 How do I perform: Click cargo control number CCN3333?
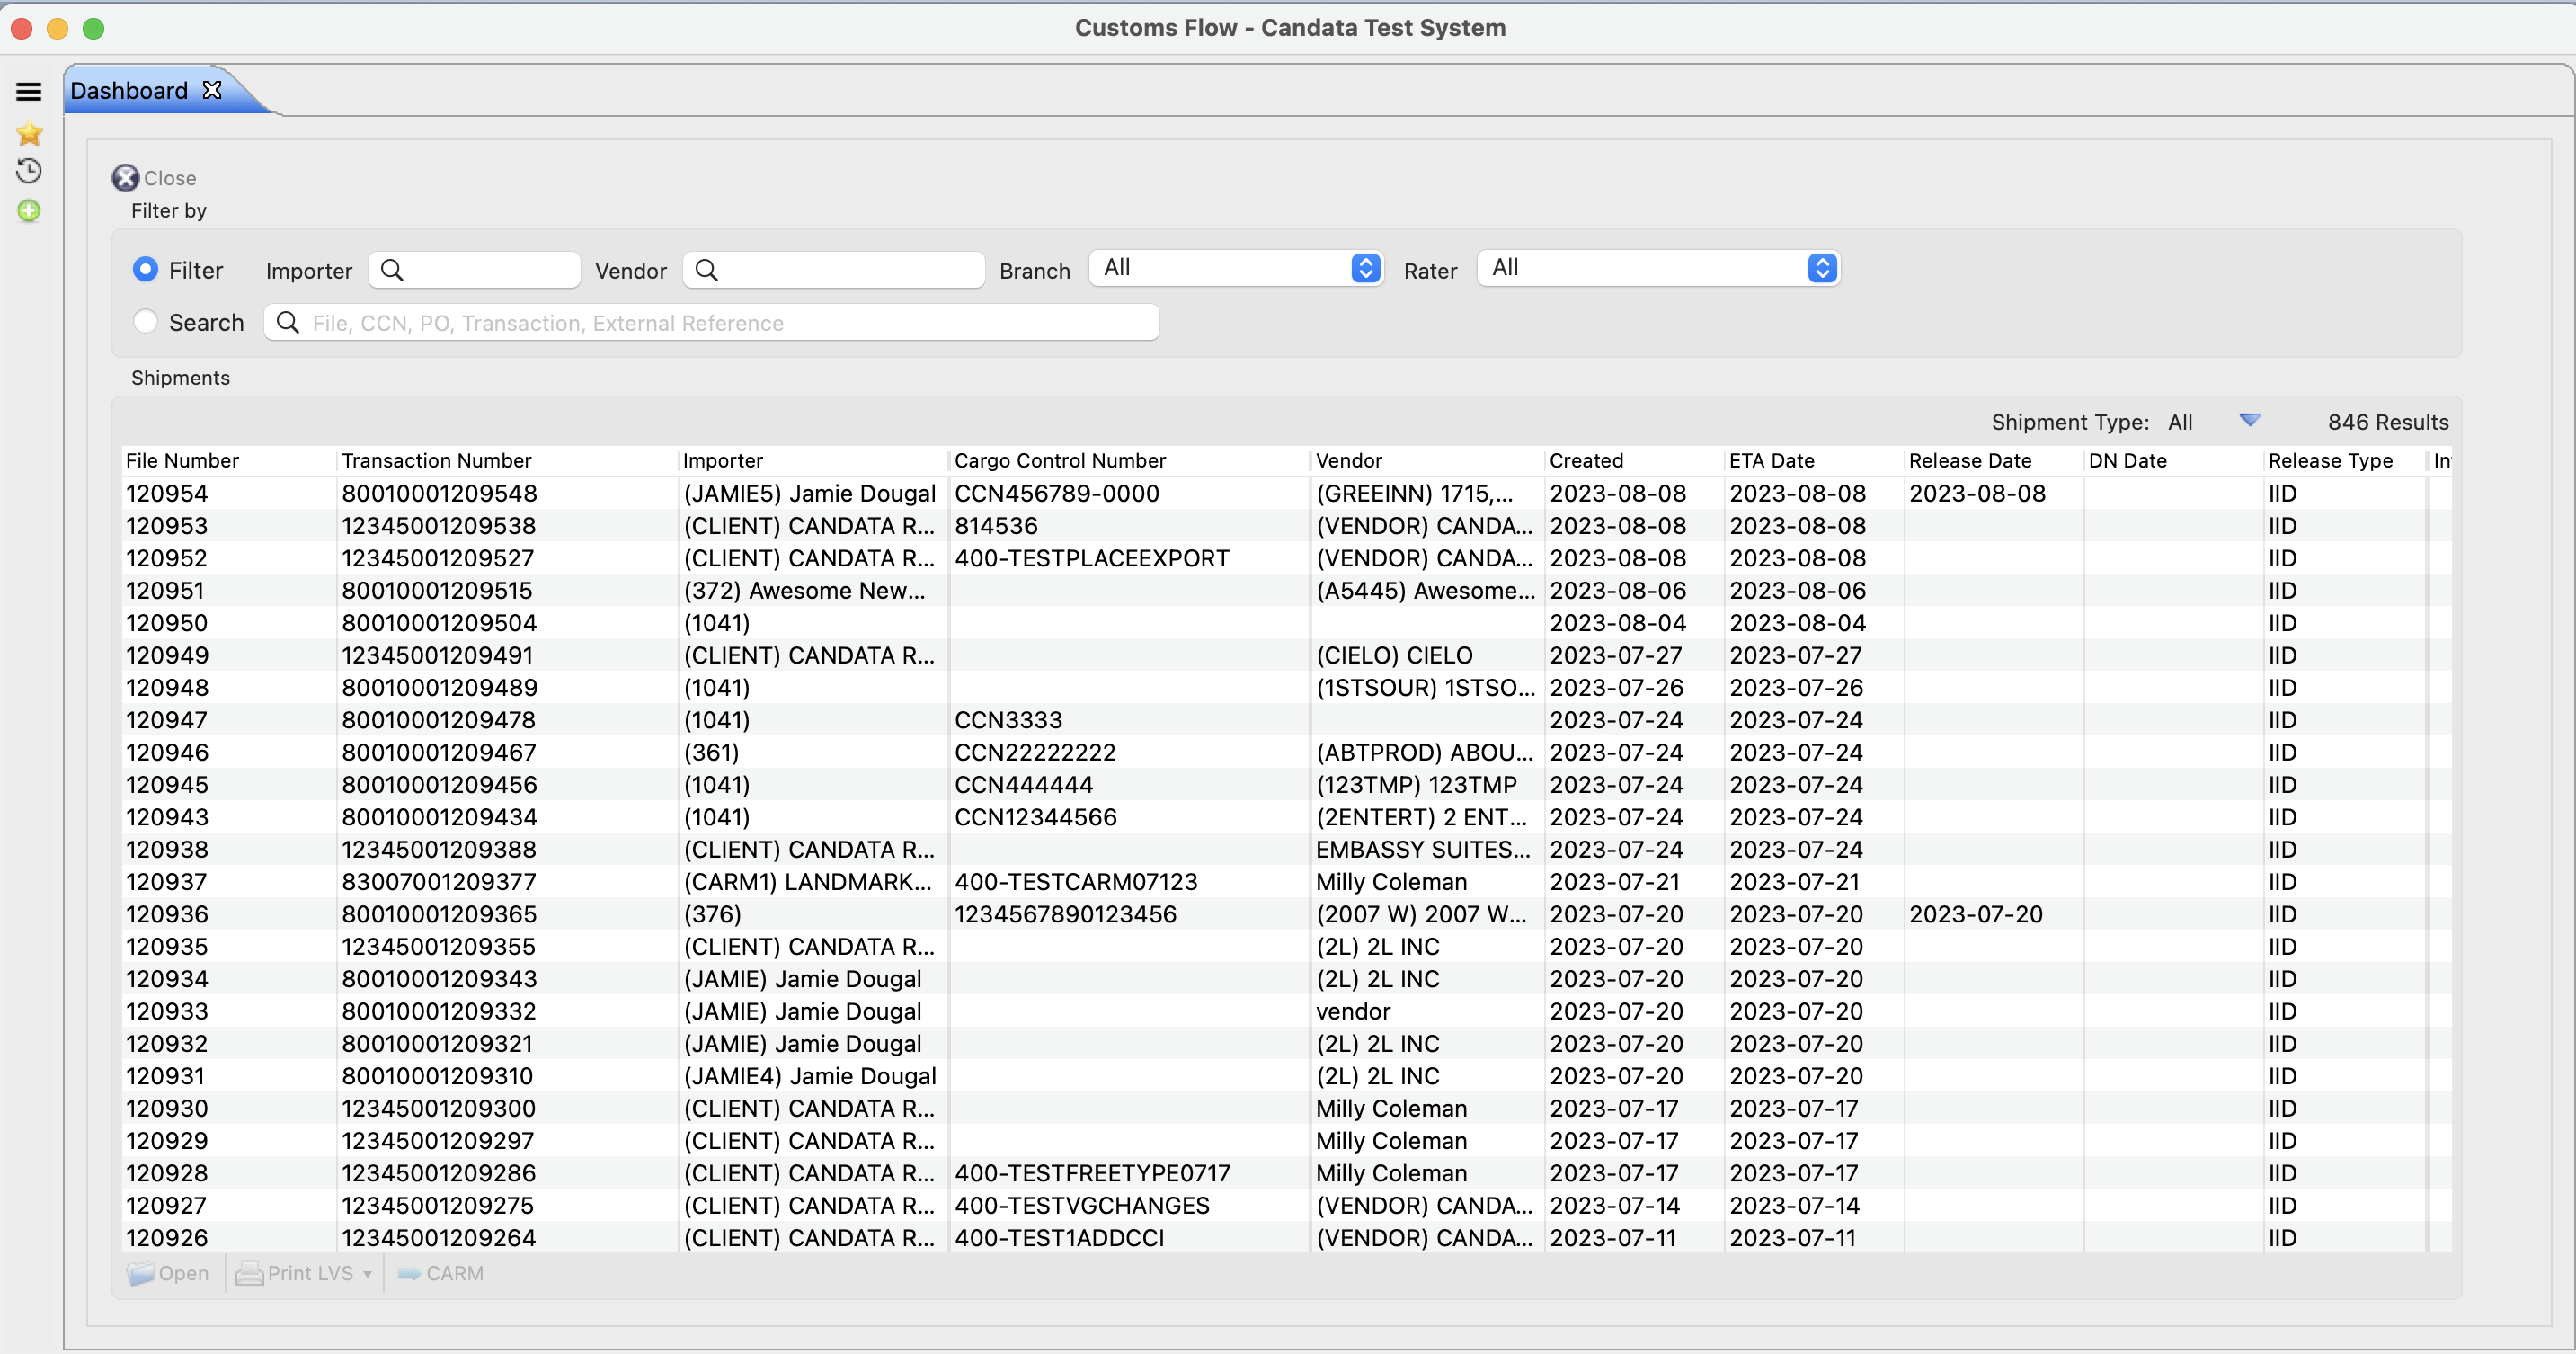[1008, 720]
